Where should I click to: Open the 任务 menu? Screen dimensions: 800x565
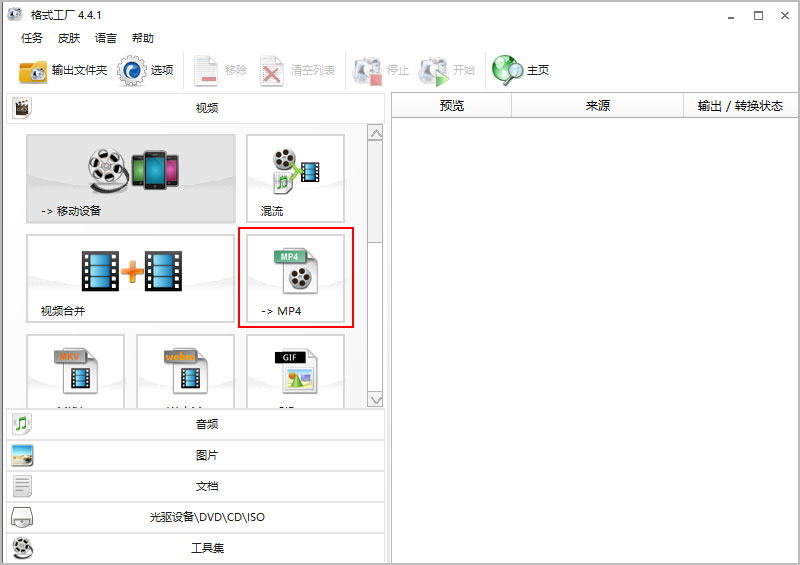32,38
